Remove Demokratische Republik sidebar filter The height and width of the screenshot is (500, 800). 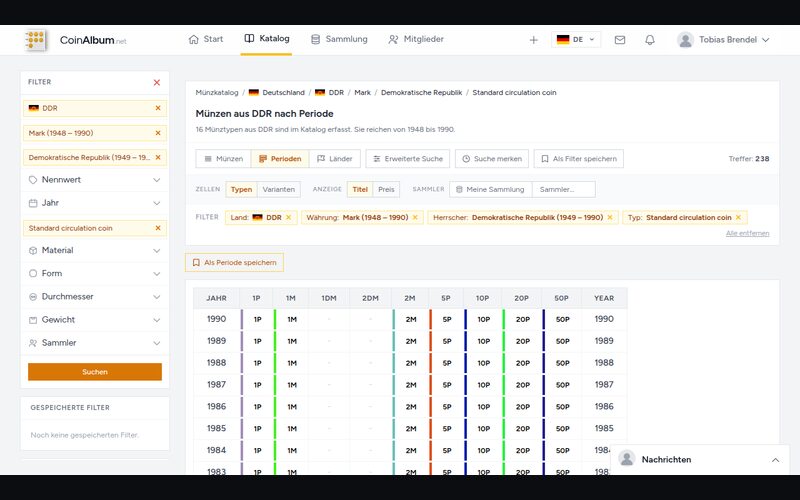(x=158, y=157)
